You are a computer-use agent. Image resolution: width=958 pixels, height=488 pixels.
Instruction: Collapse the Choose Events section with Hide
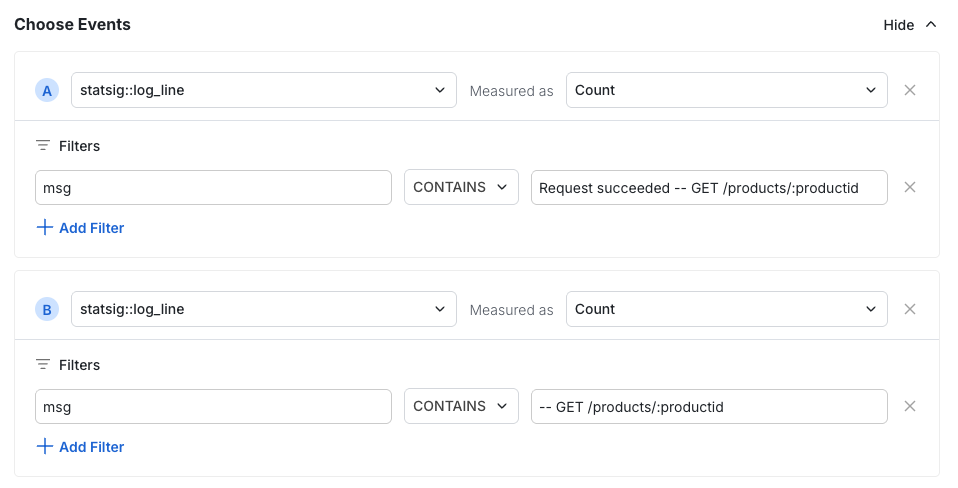pyautogui.click(x=910, y=25)
